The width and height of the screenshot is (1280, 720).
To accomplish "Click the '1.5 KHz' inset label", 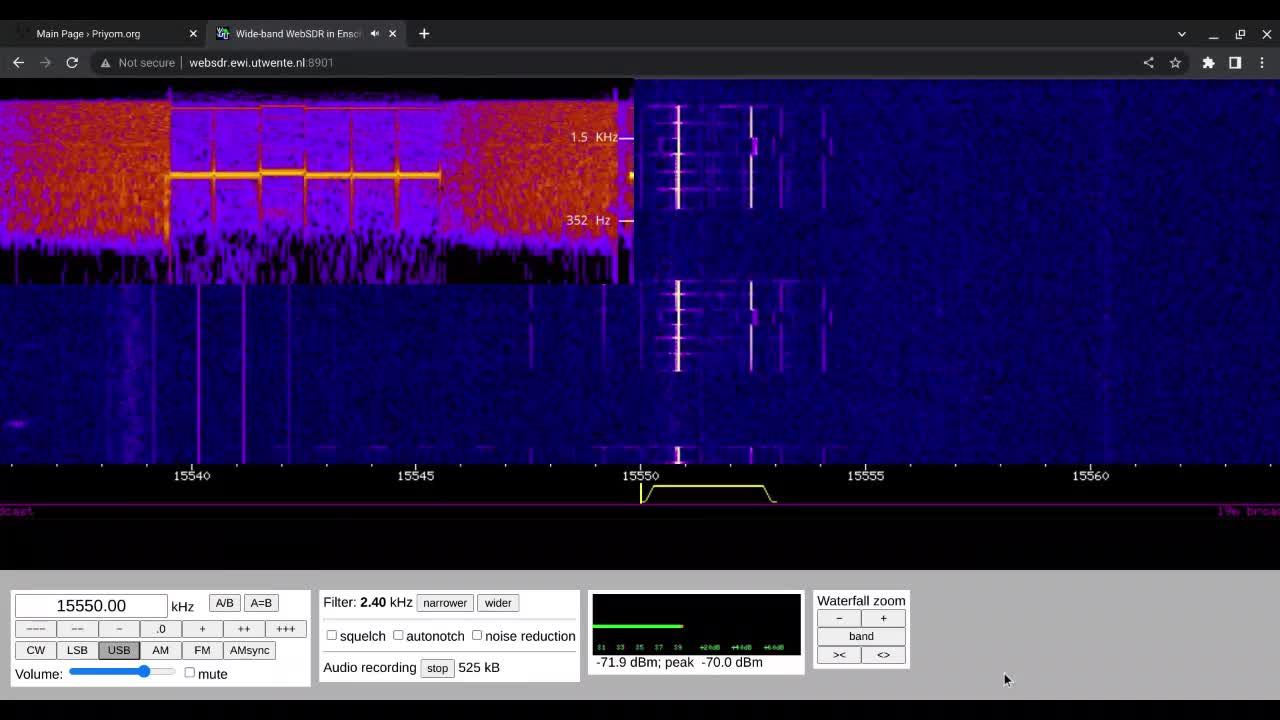I will [594, 137].
